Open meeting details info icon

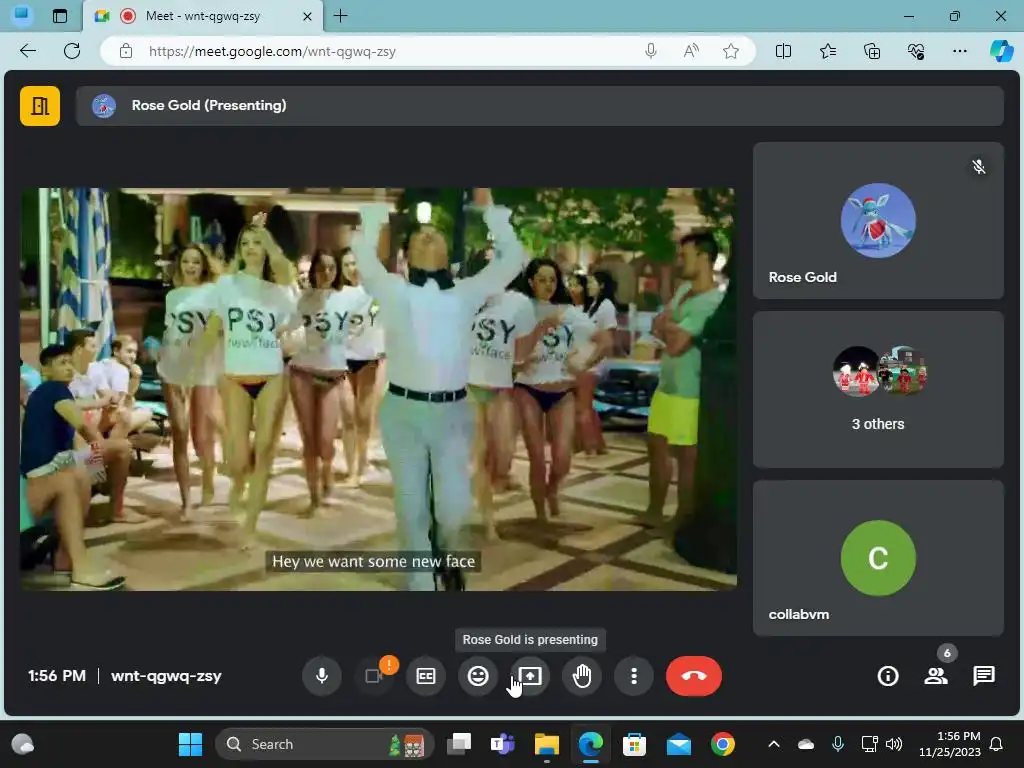[x=888, y=676]
